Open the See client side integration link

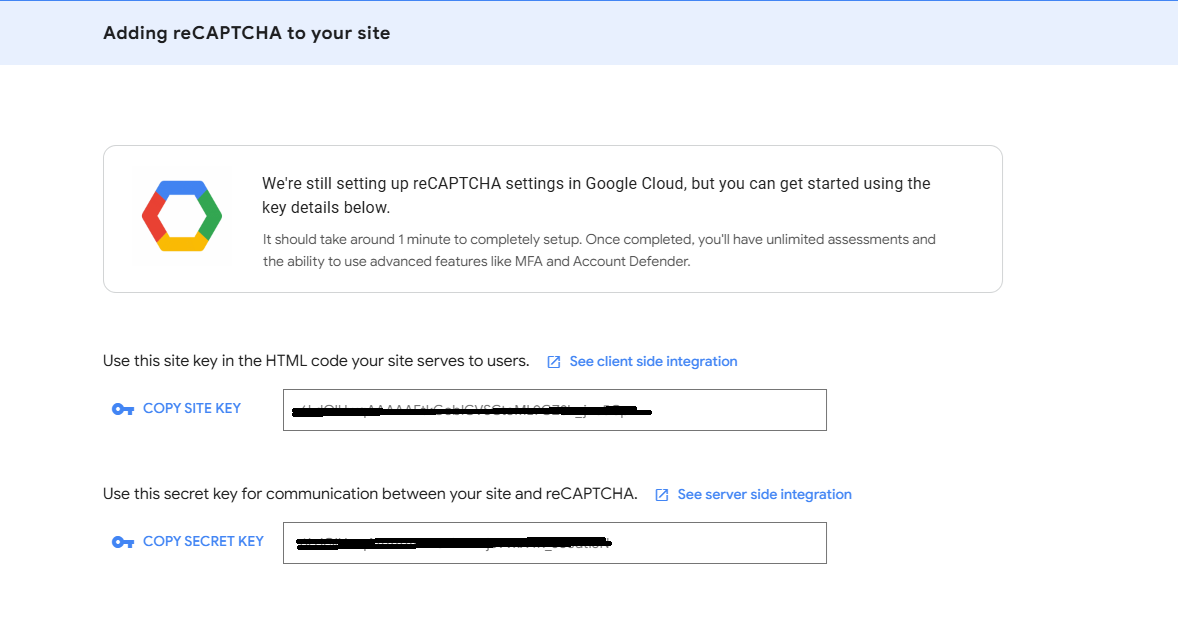pyautogui.click(x=654, y=361)
